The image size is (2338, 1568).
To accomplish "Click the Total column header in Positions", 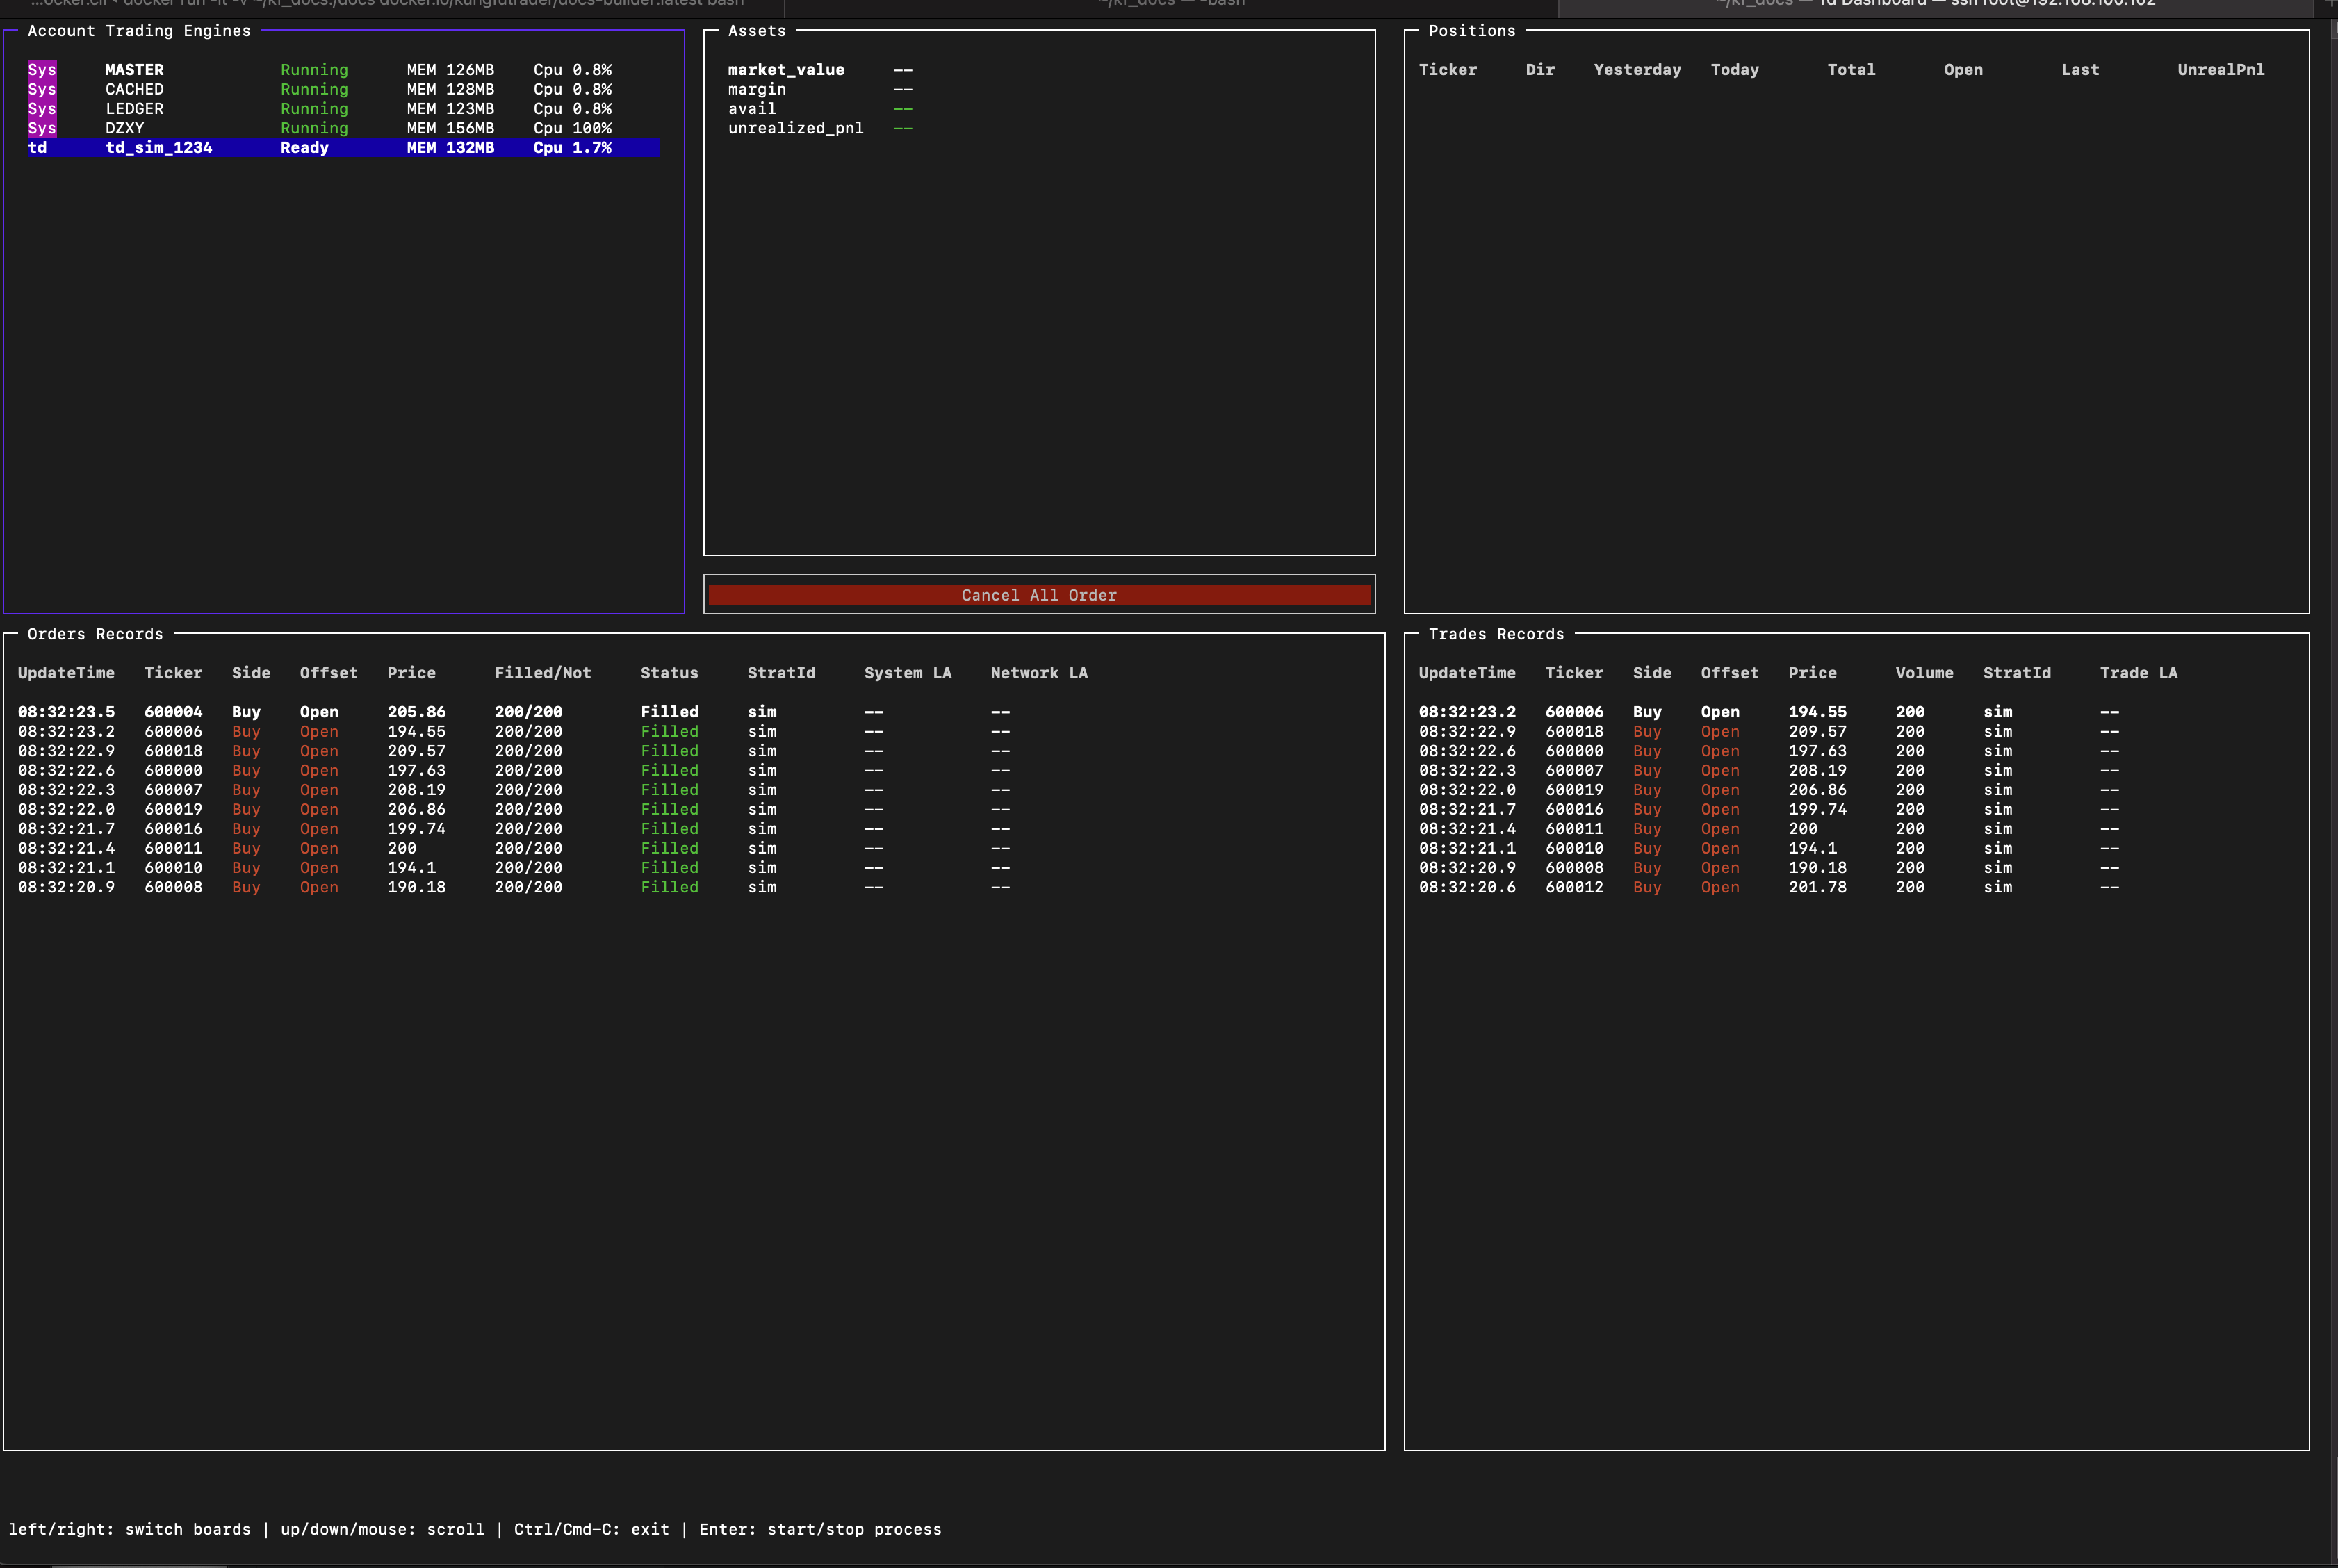I will click(1851, 70).
